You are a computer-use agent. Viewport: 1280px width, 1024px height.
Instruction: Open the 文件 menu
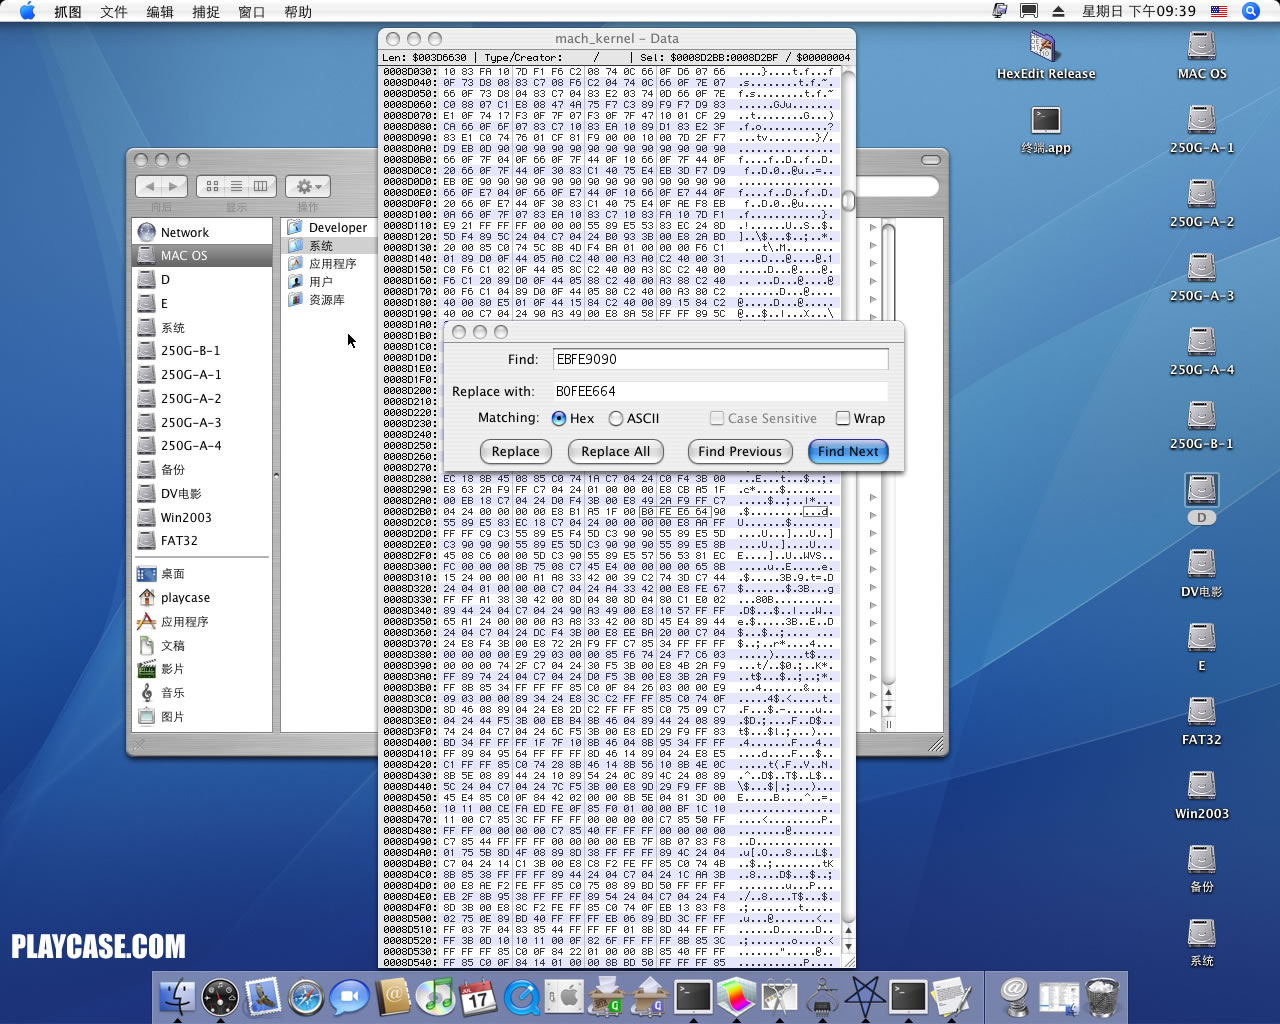(114, 11)
